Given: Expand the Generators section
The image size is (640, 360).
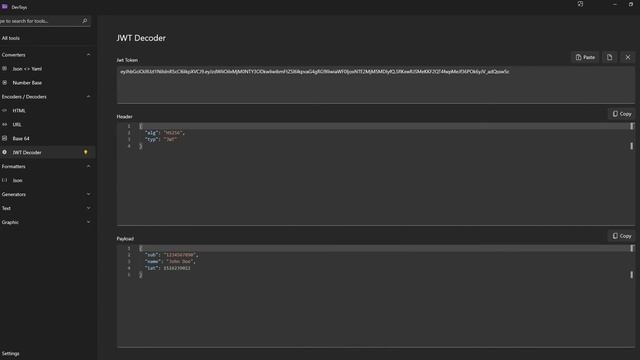Looking at the screenshot, I should tap(88, 194).
